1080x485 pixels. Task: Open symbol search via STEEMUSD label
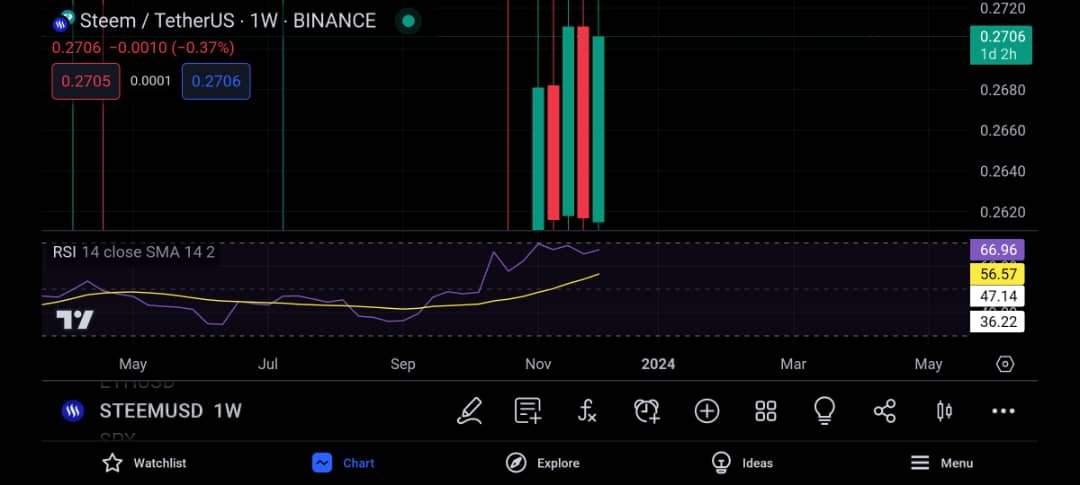(151, 411)
